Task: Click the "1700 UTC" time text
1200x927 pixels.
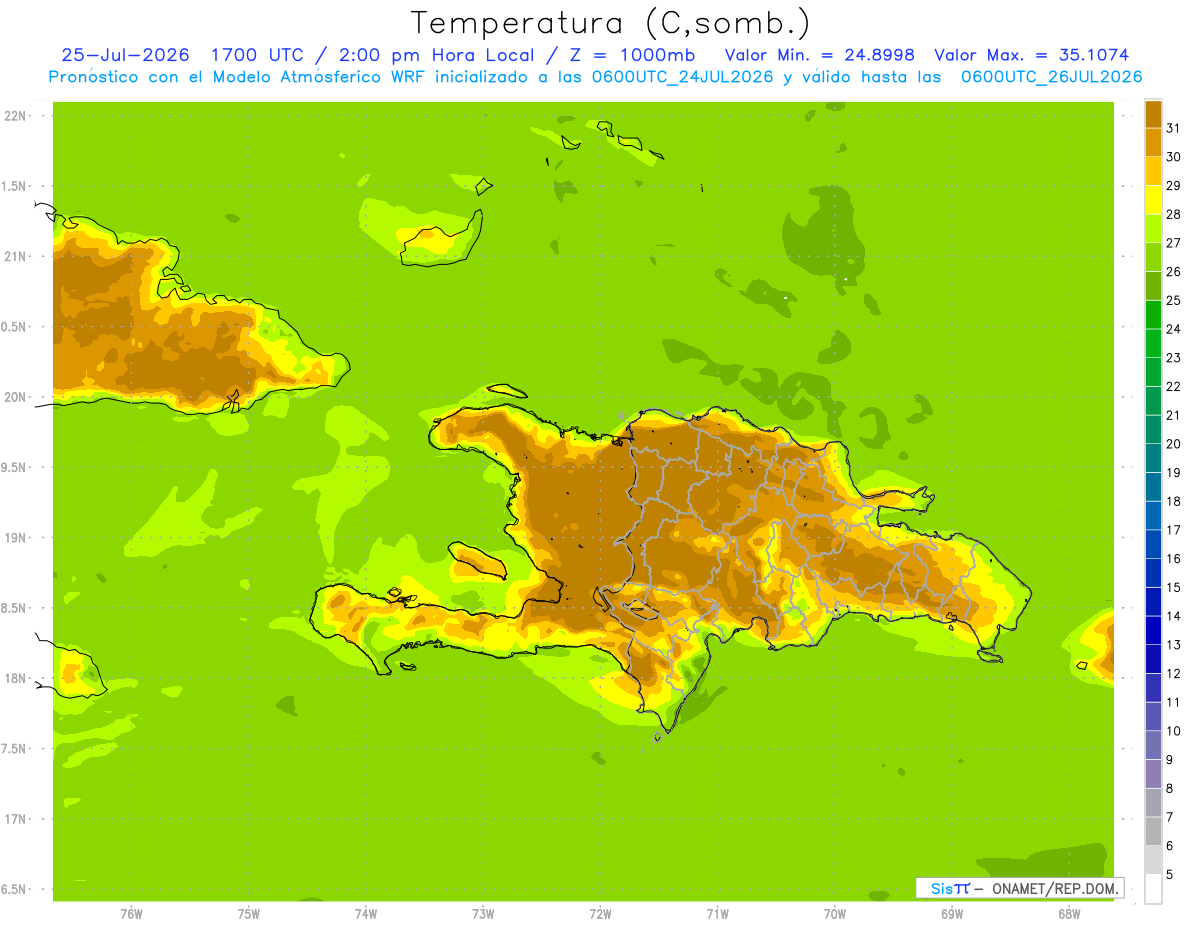Action: tap(258, 55)
